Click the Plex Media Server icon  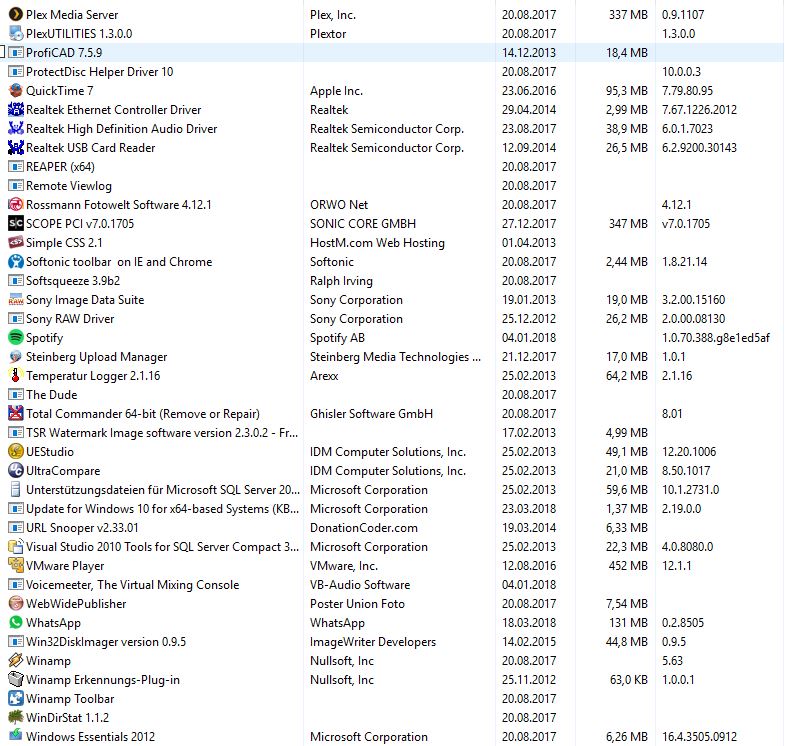click(x=16, y=15)
